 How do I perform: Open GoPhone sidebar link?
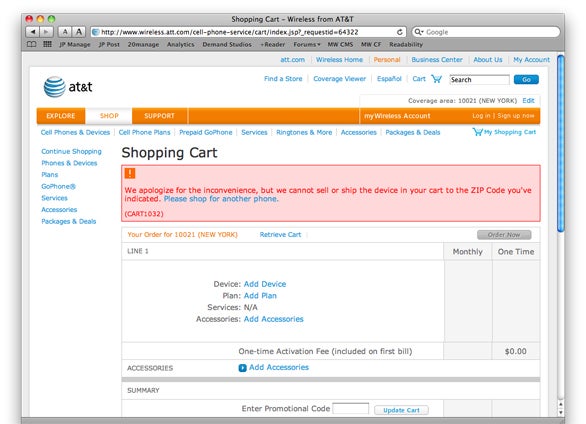pos(58,186)
